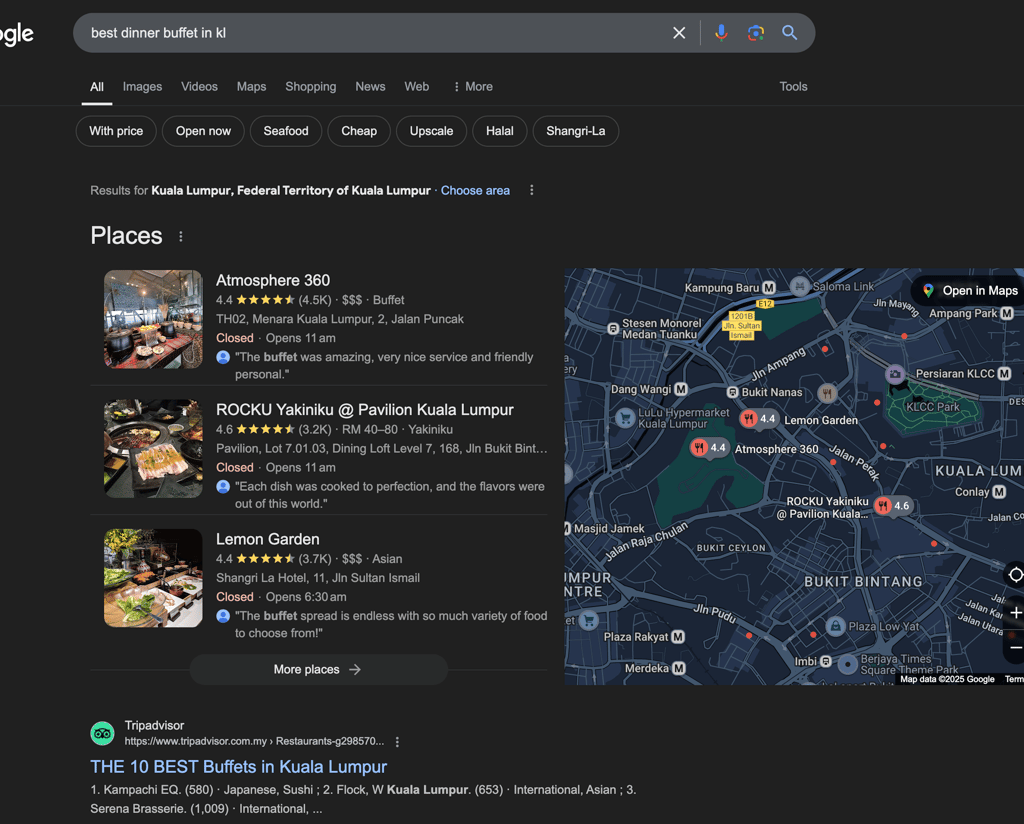The height and width of the screenshot is (824, 1024).
Task: Click the Lemon Garden buffet photo
Action: click(x=153, y=578)
